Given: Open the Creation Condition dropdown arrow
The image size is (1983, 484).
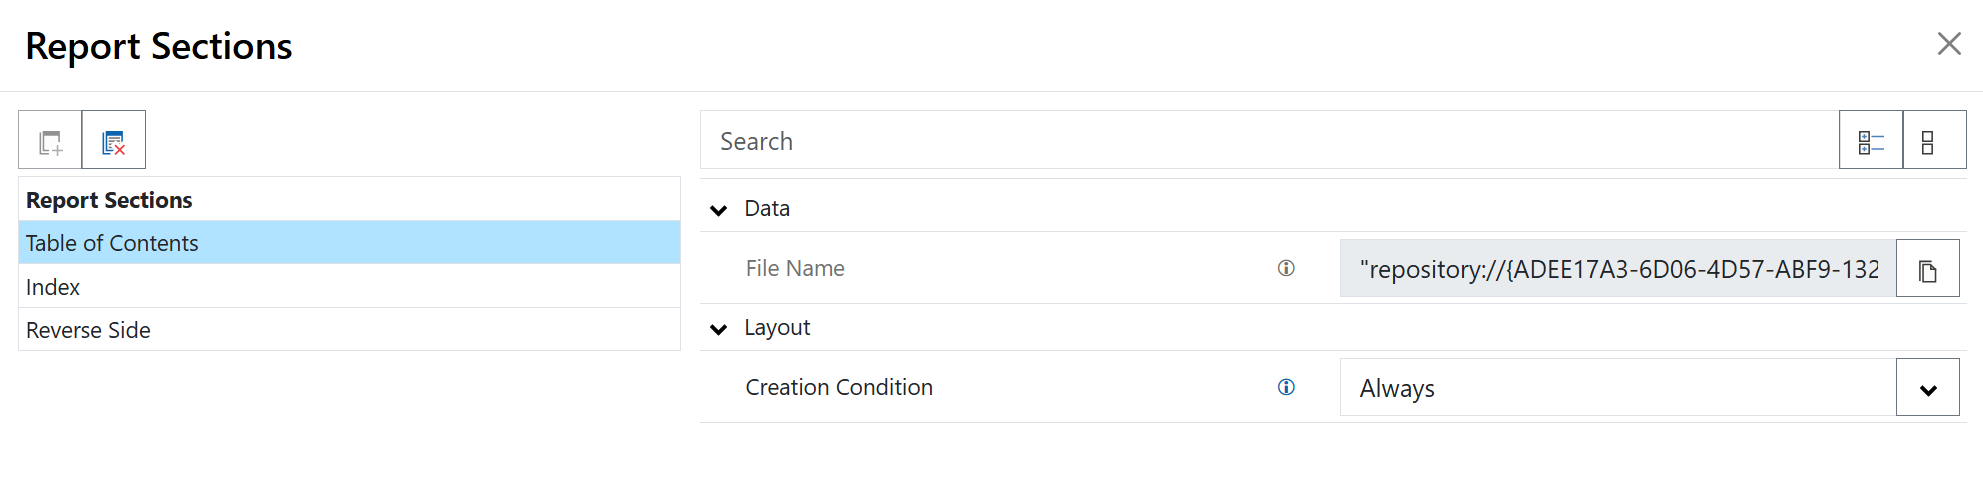Looking at the screenshot, I should point(1927,388).
